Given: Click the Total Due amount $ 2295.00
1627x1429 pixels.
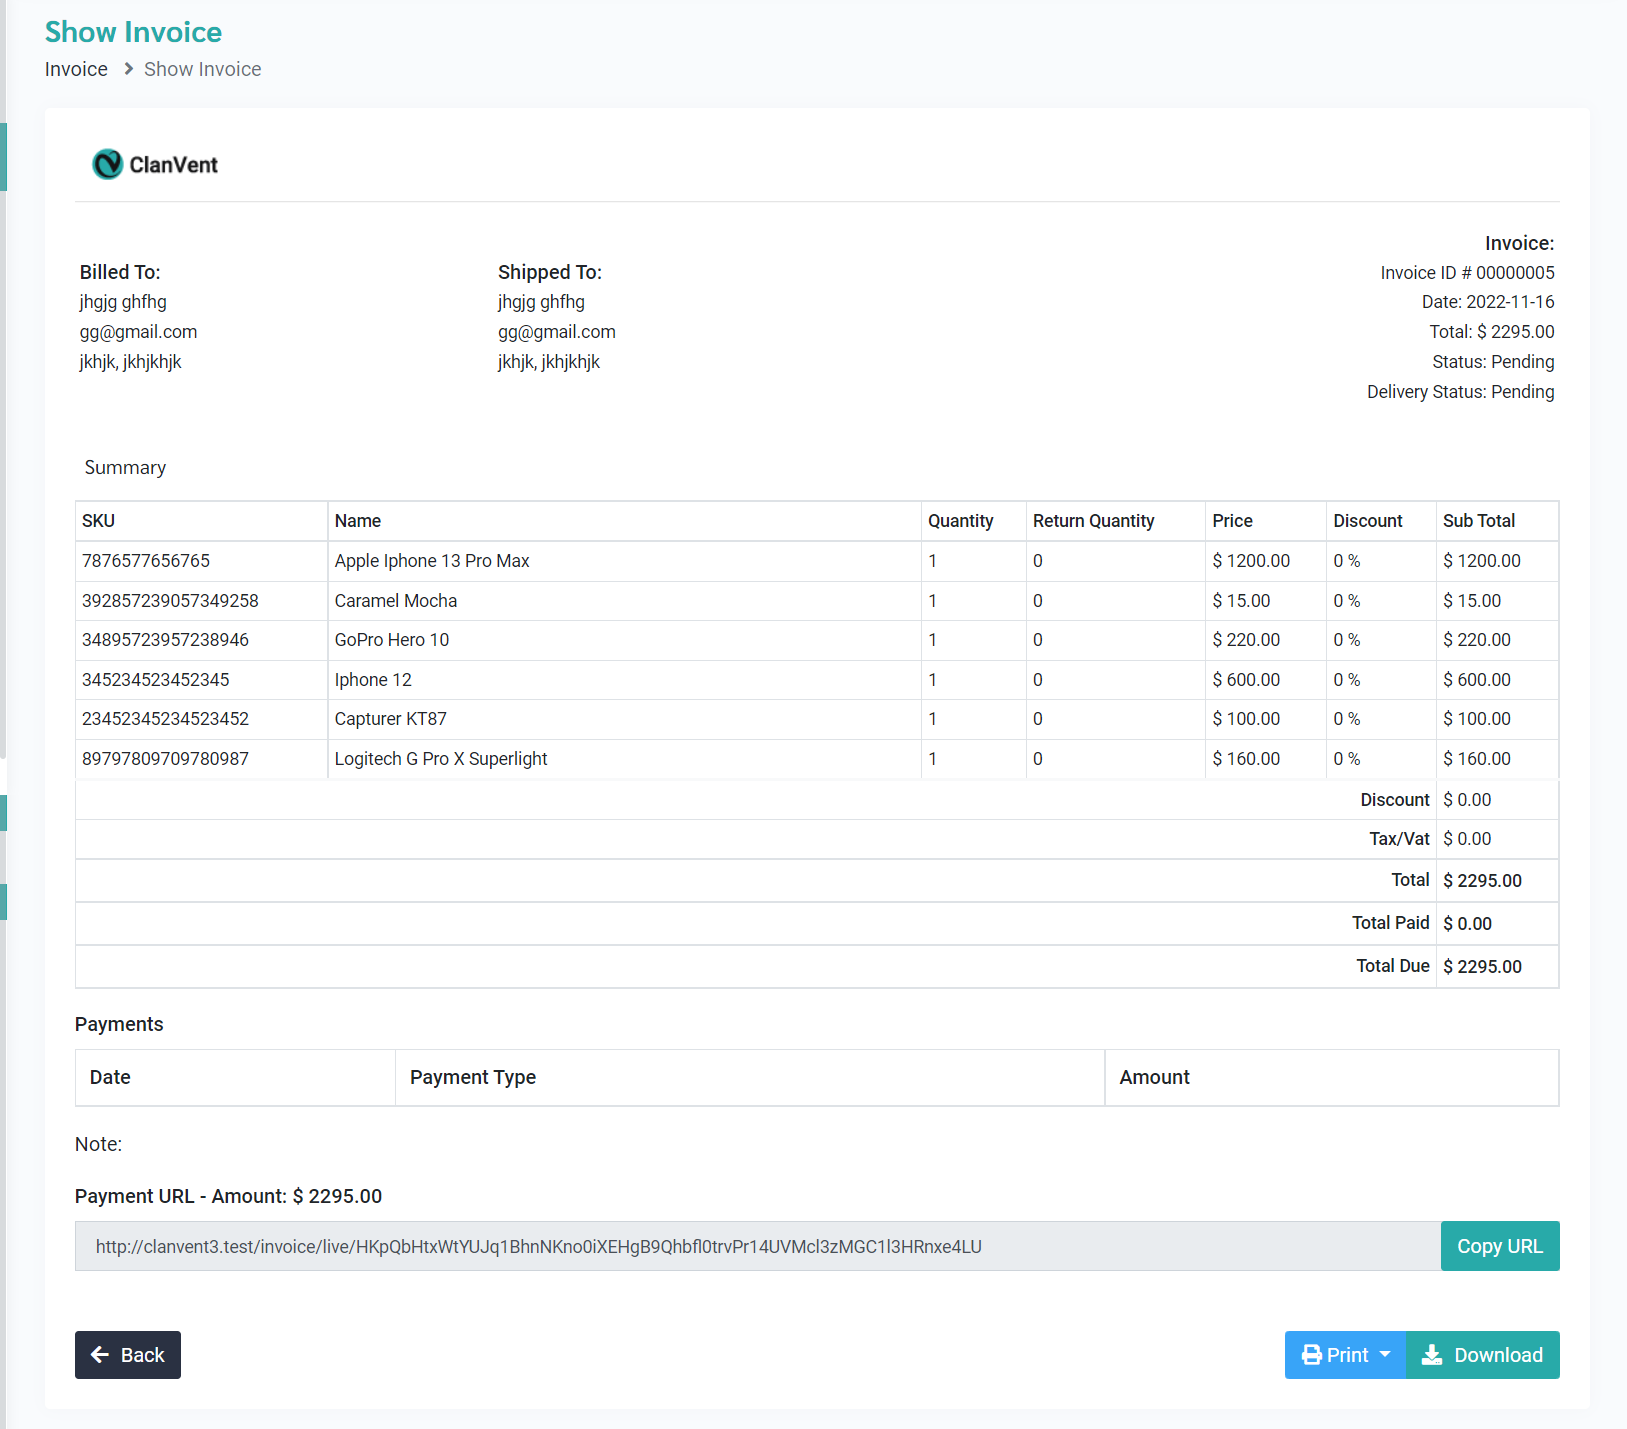Looking at the screenshot, I should [x=1482, y=966].
